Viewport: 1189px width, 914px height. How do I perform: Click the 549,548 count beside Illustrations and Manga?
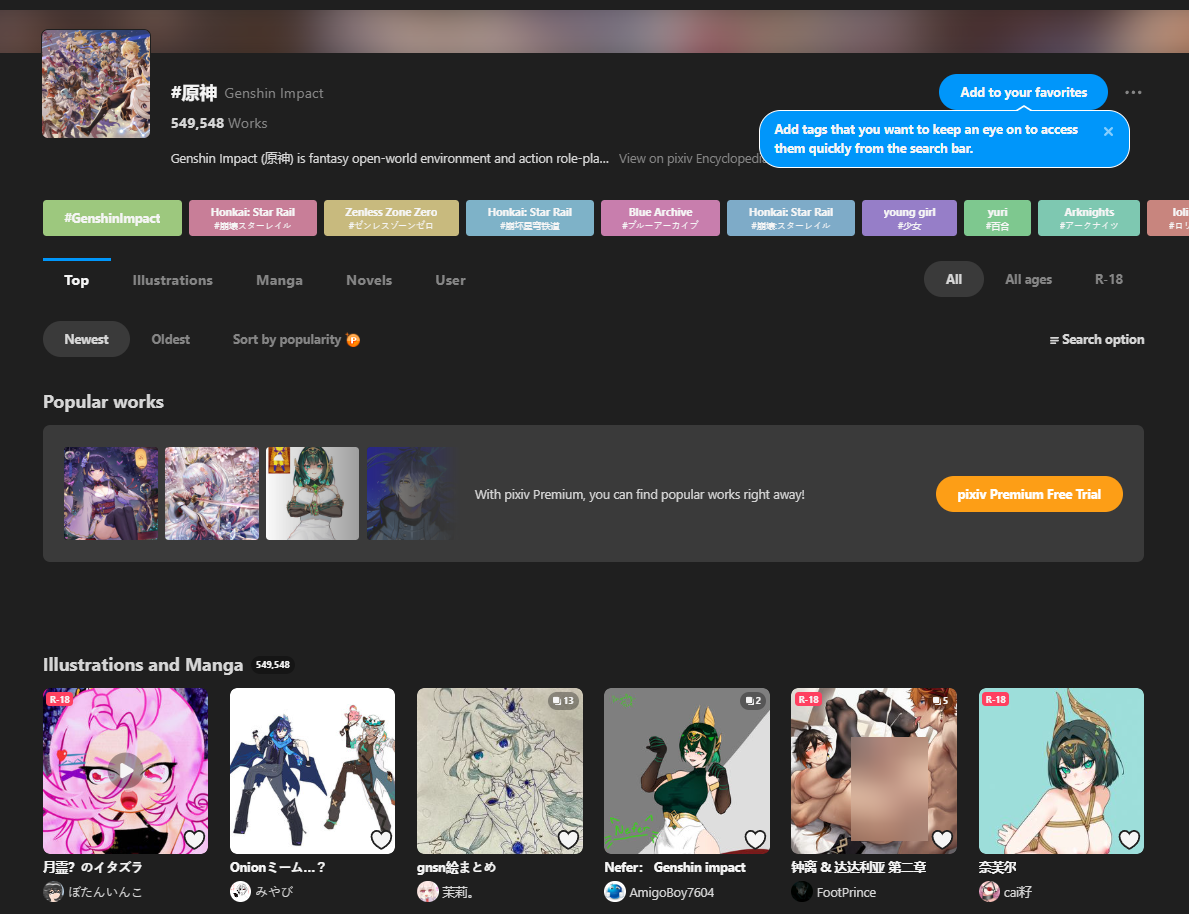(273, 665)
